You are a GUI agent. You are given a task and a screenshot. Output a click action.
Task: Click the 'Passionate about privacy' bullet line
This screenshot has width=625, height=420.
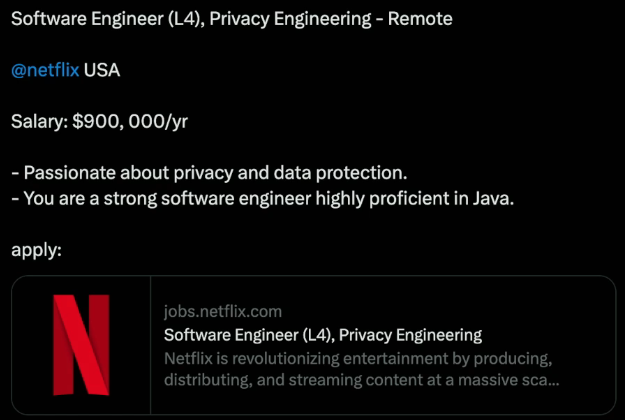point(209,172)
